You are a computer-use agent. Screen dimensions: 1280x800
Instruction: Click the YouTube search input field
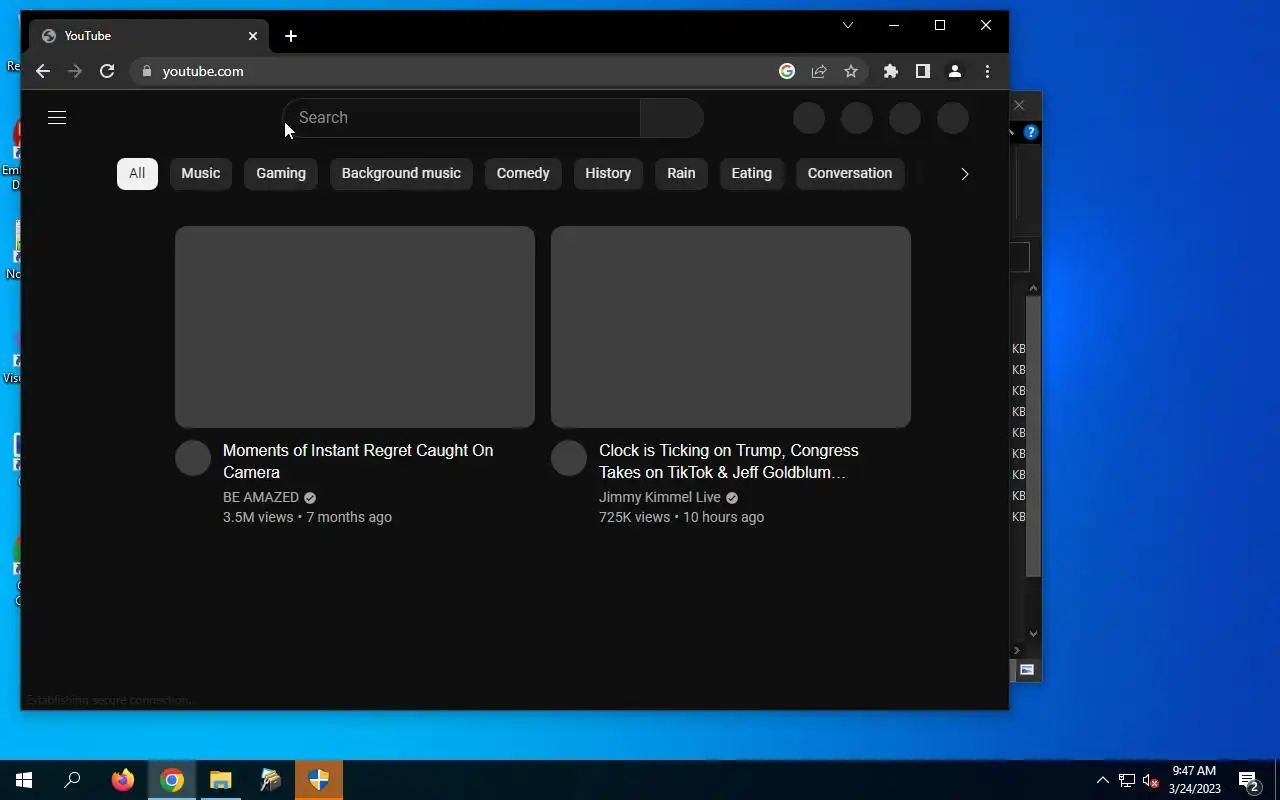pos(461,118)
